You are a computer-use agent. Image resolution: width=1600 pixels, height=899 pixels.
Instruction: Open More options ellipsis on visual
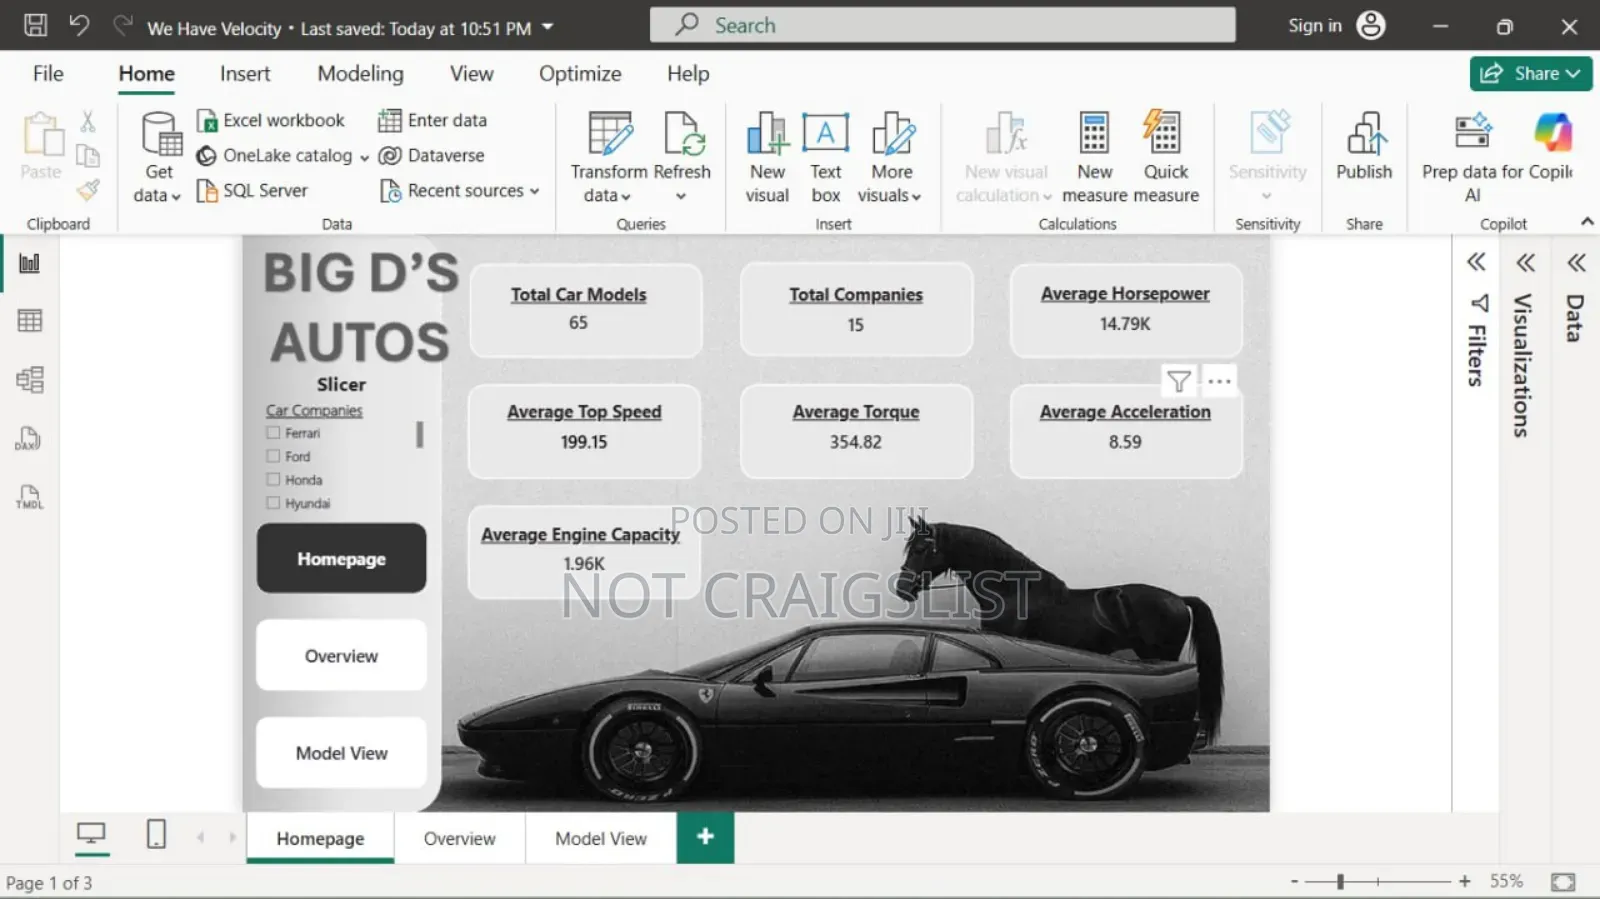tap(1219, 381)
